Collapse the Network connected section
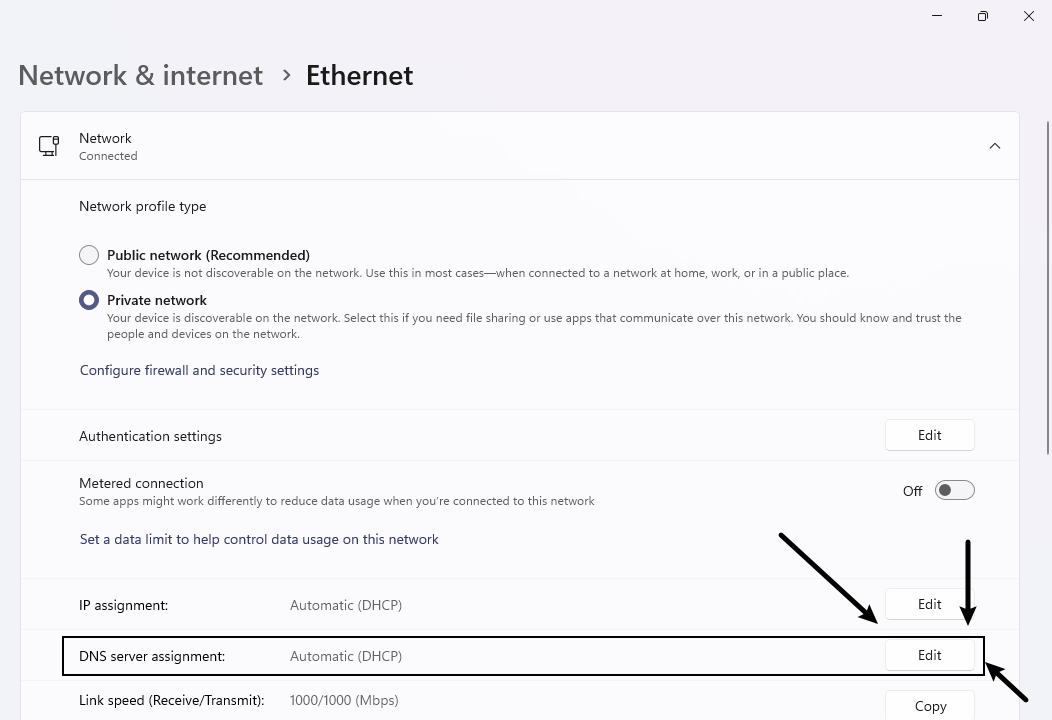This screenshot has height=720, width=1052. (x=995, y=145)
